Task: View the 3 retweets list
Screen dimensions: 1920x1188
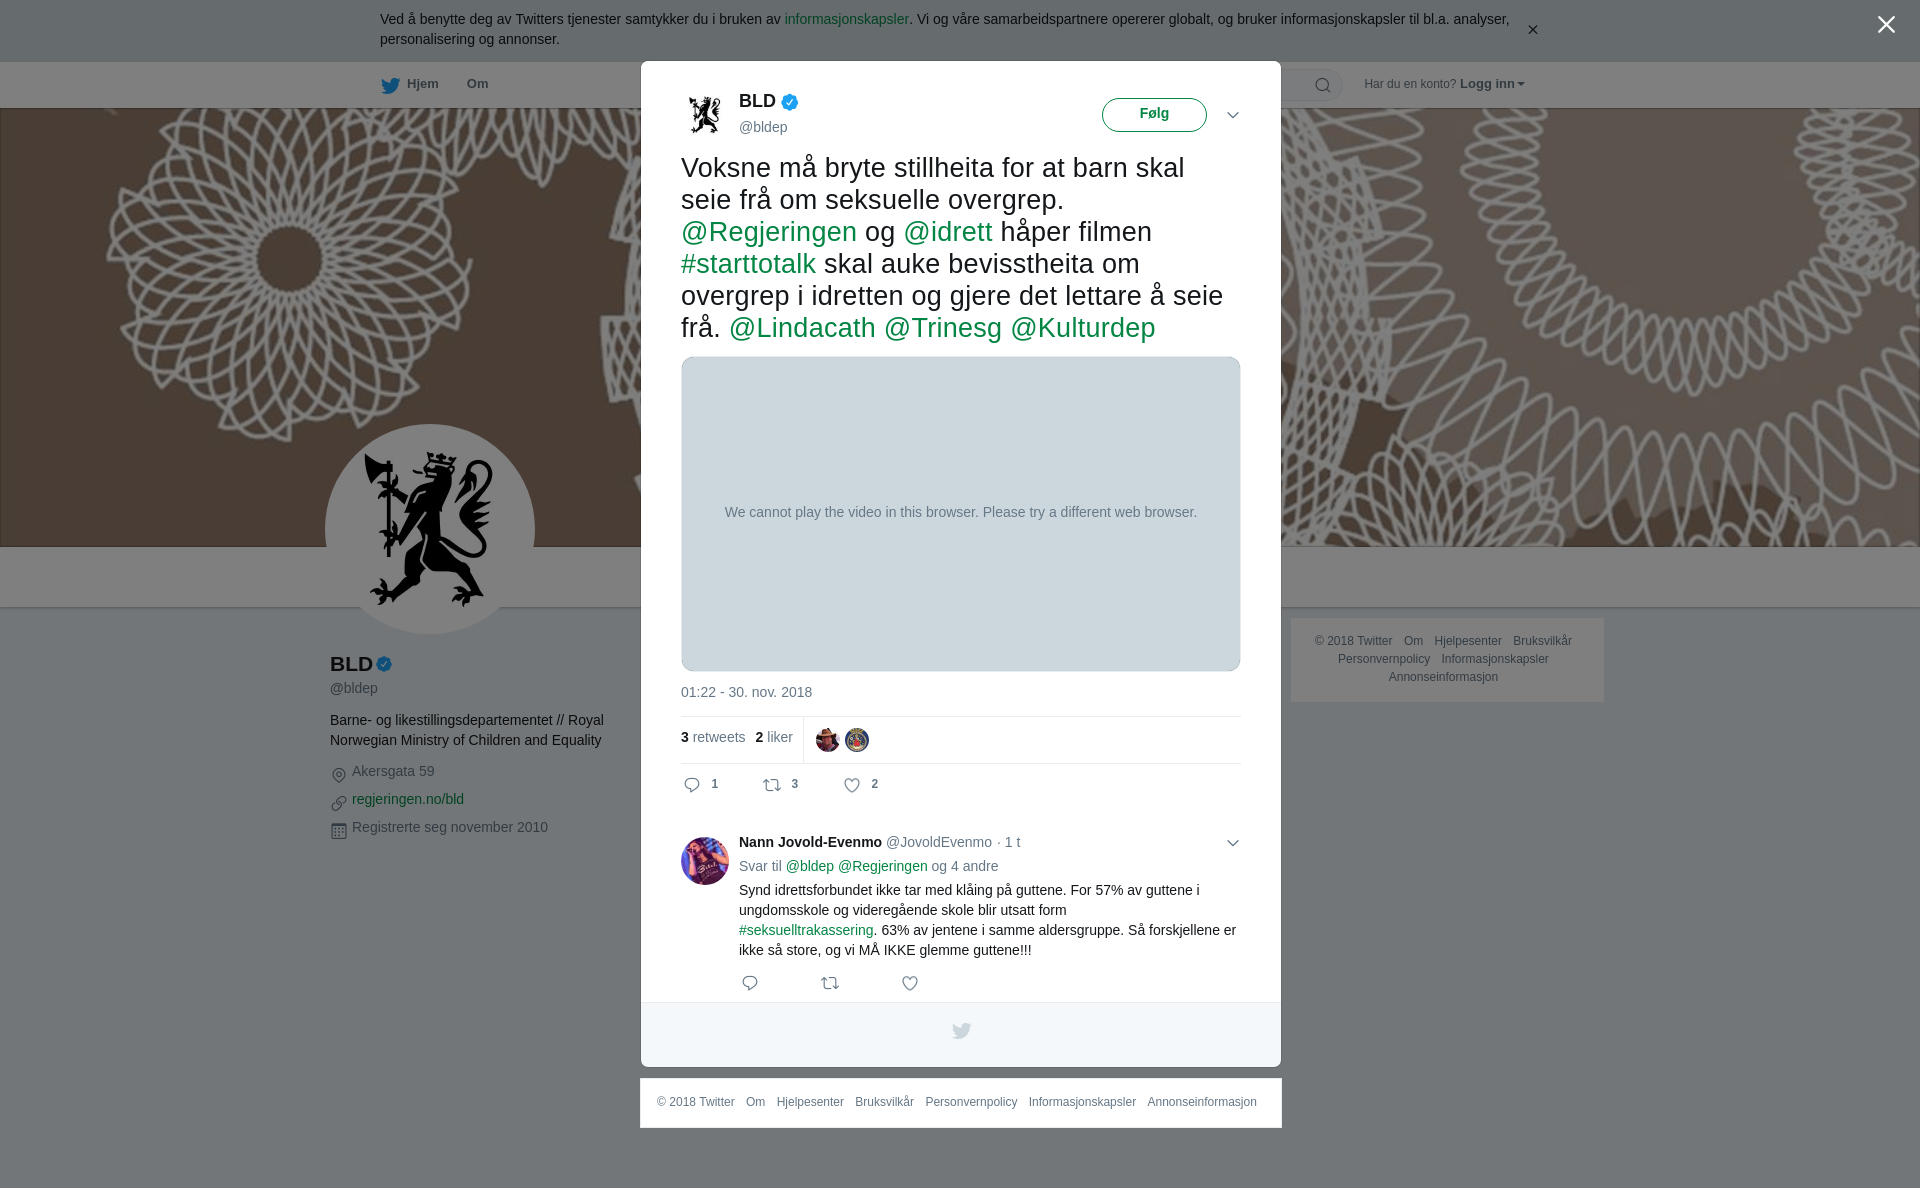Action: 713,737
